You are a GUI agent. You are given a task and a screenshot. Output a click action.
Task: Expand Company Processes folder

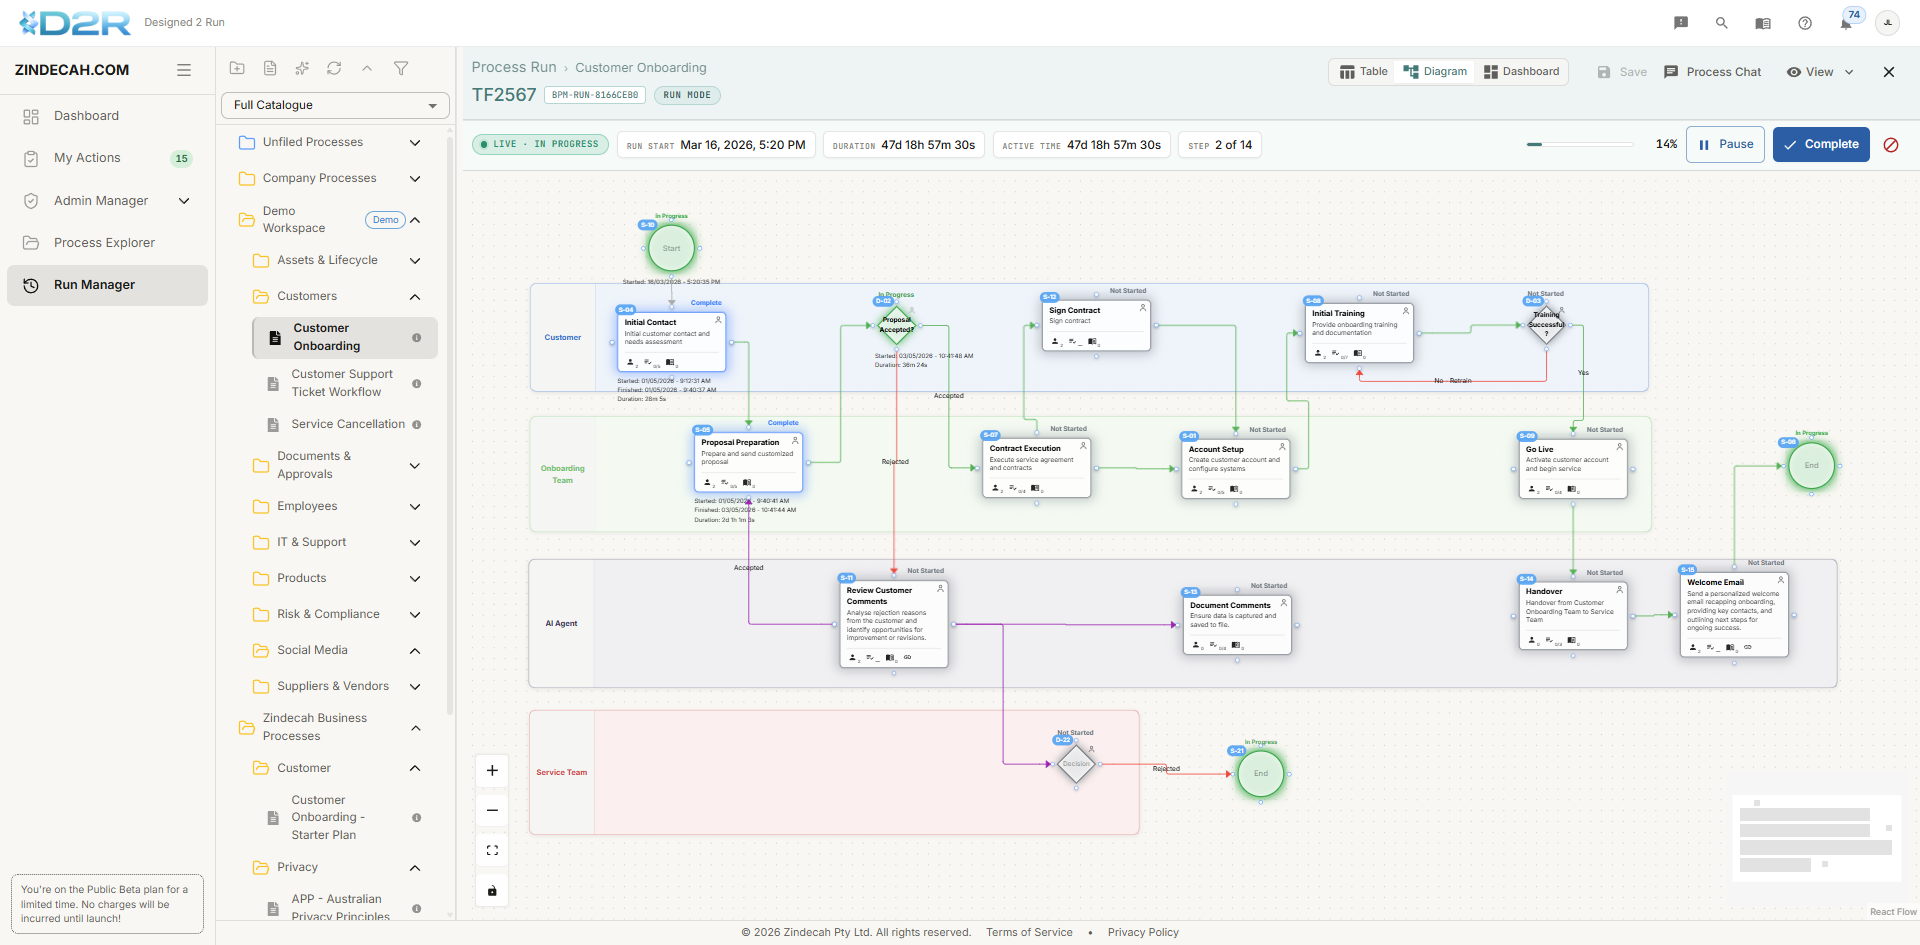click(x=415, y=179)
